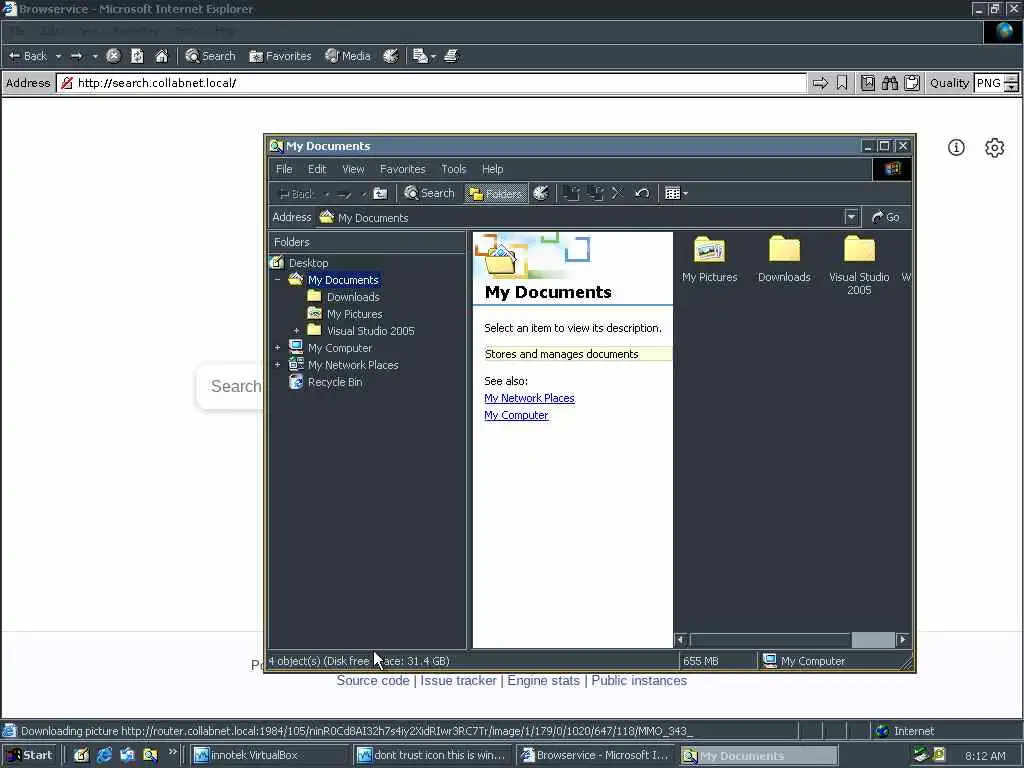Click Engine stats link on web page
Image resolution: width=1024 pixels, height=768 pixels.
(x=543, y=680)
